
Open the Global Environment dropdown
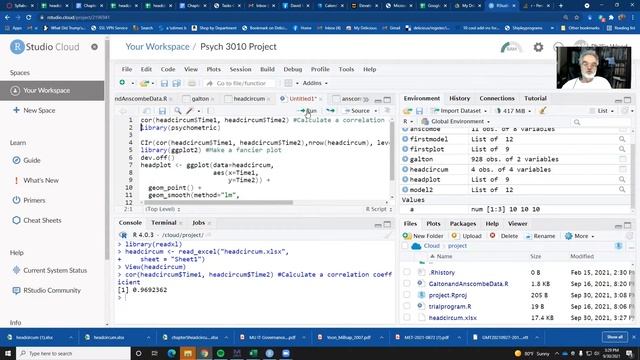point(456,122)
